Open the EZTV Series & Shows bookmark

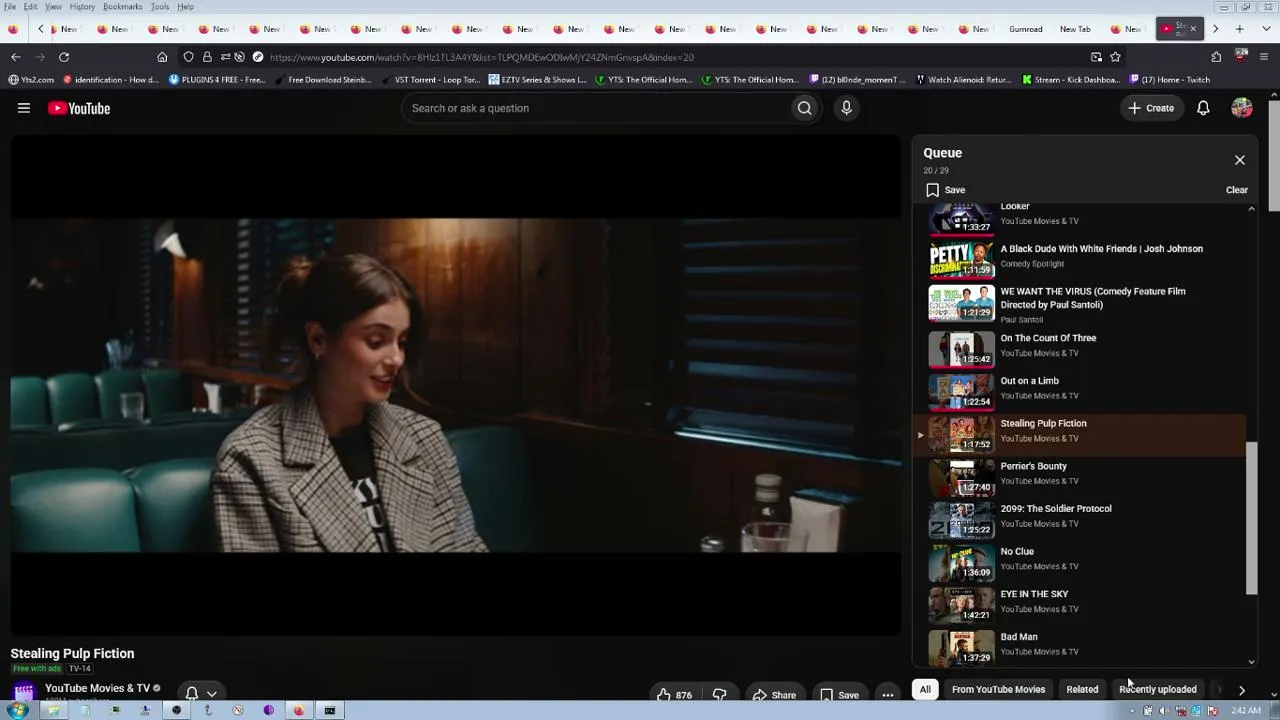click(537, 80)
